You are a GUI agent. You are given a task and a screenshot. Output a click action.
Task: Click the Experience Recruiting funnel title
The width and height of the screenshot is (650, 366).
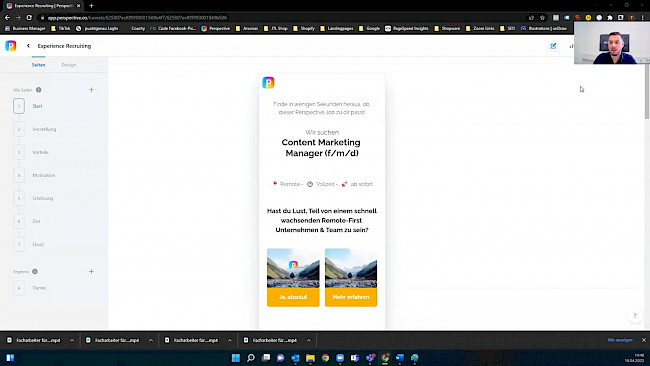(x=64, y=46)
